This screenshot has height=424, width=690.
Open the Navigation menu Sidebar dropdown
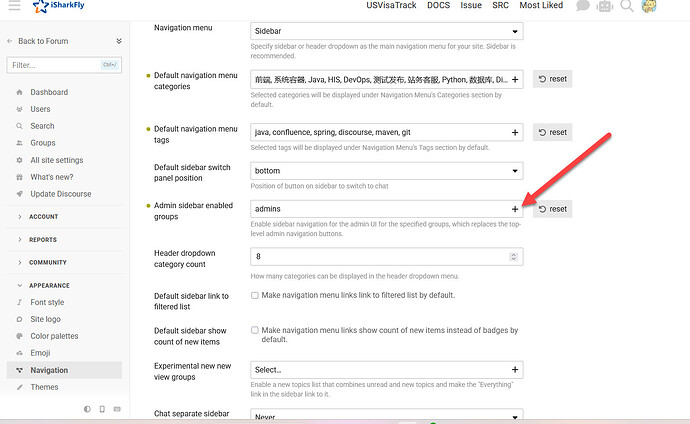tap(387, 31)
